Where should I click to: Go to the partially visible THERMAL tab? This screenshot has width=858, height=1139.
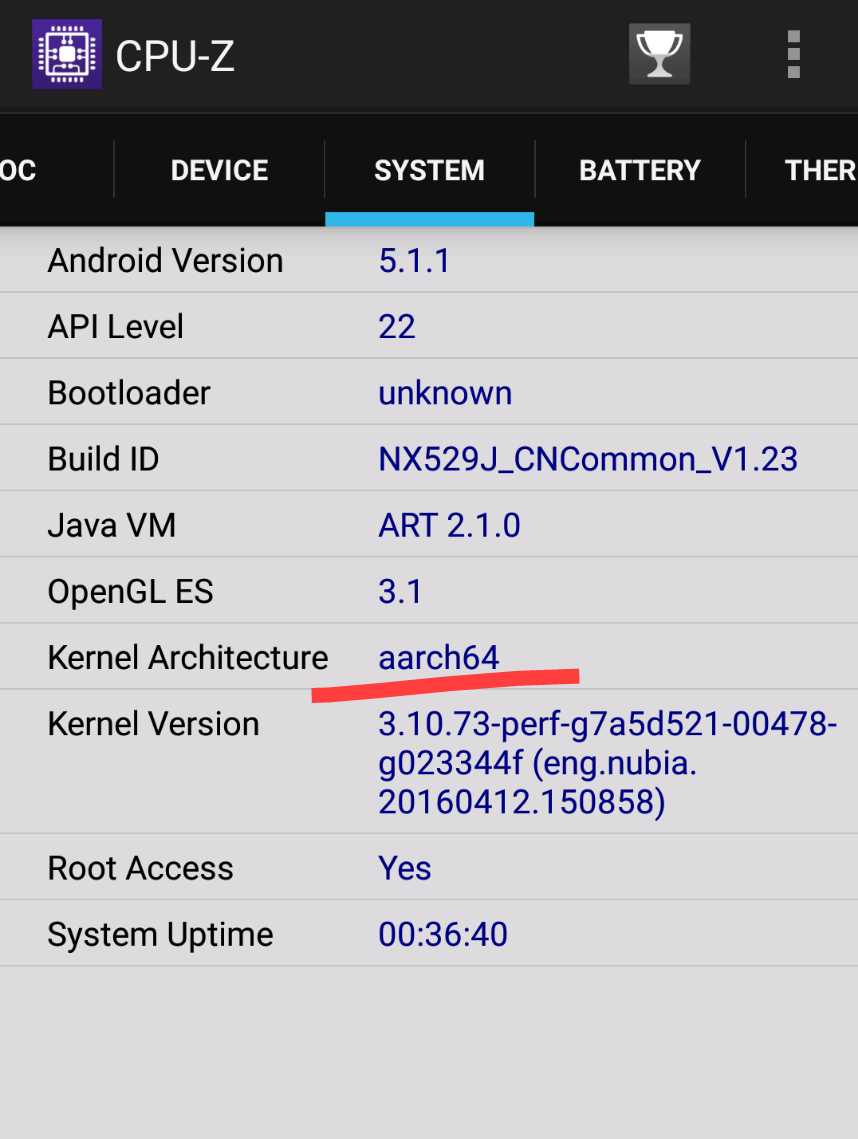[x=803, y=171]
